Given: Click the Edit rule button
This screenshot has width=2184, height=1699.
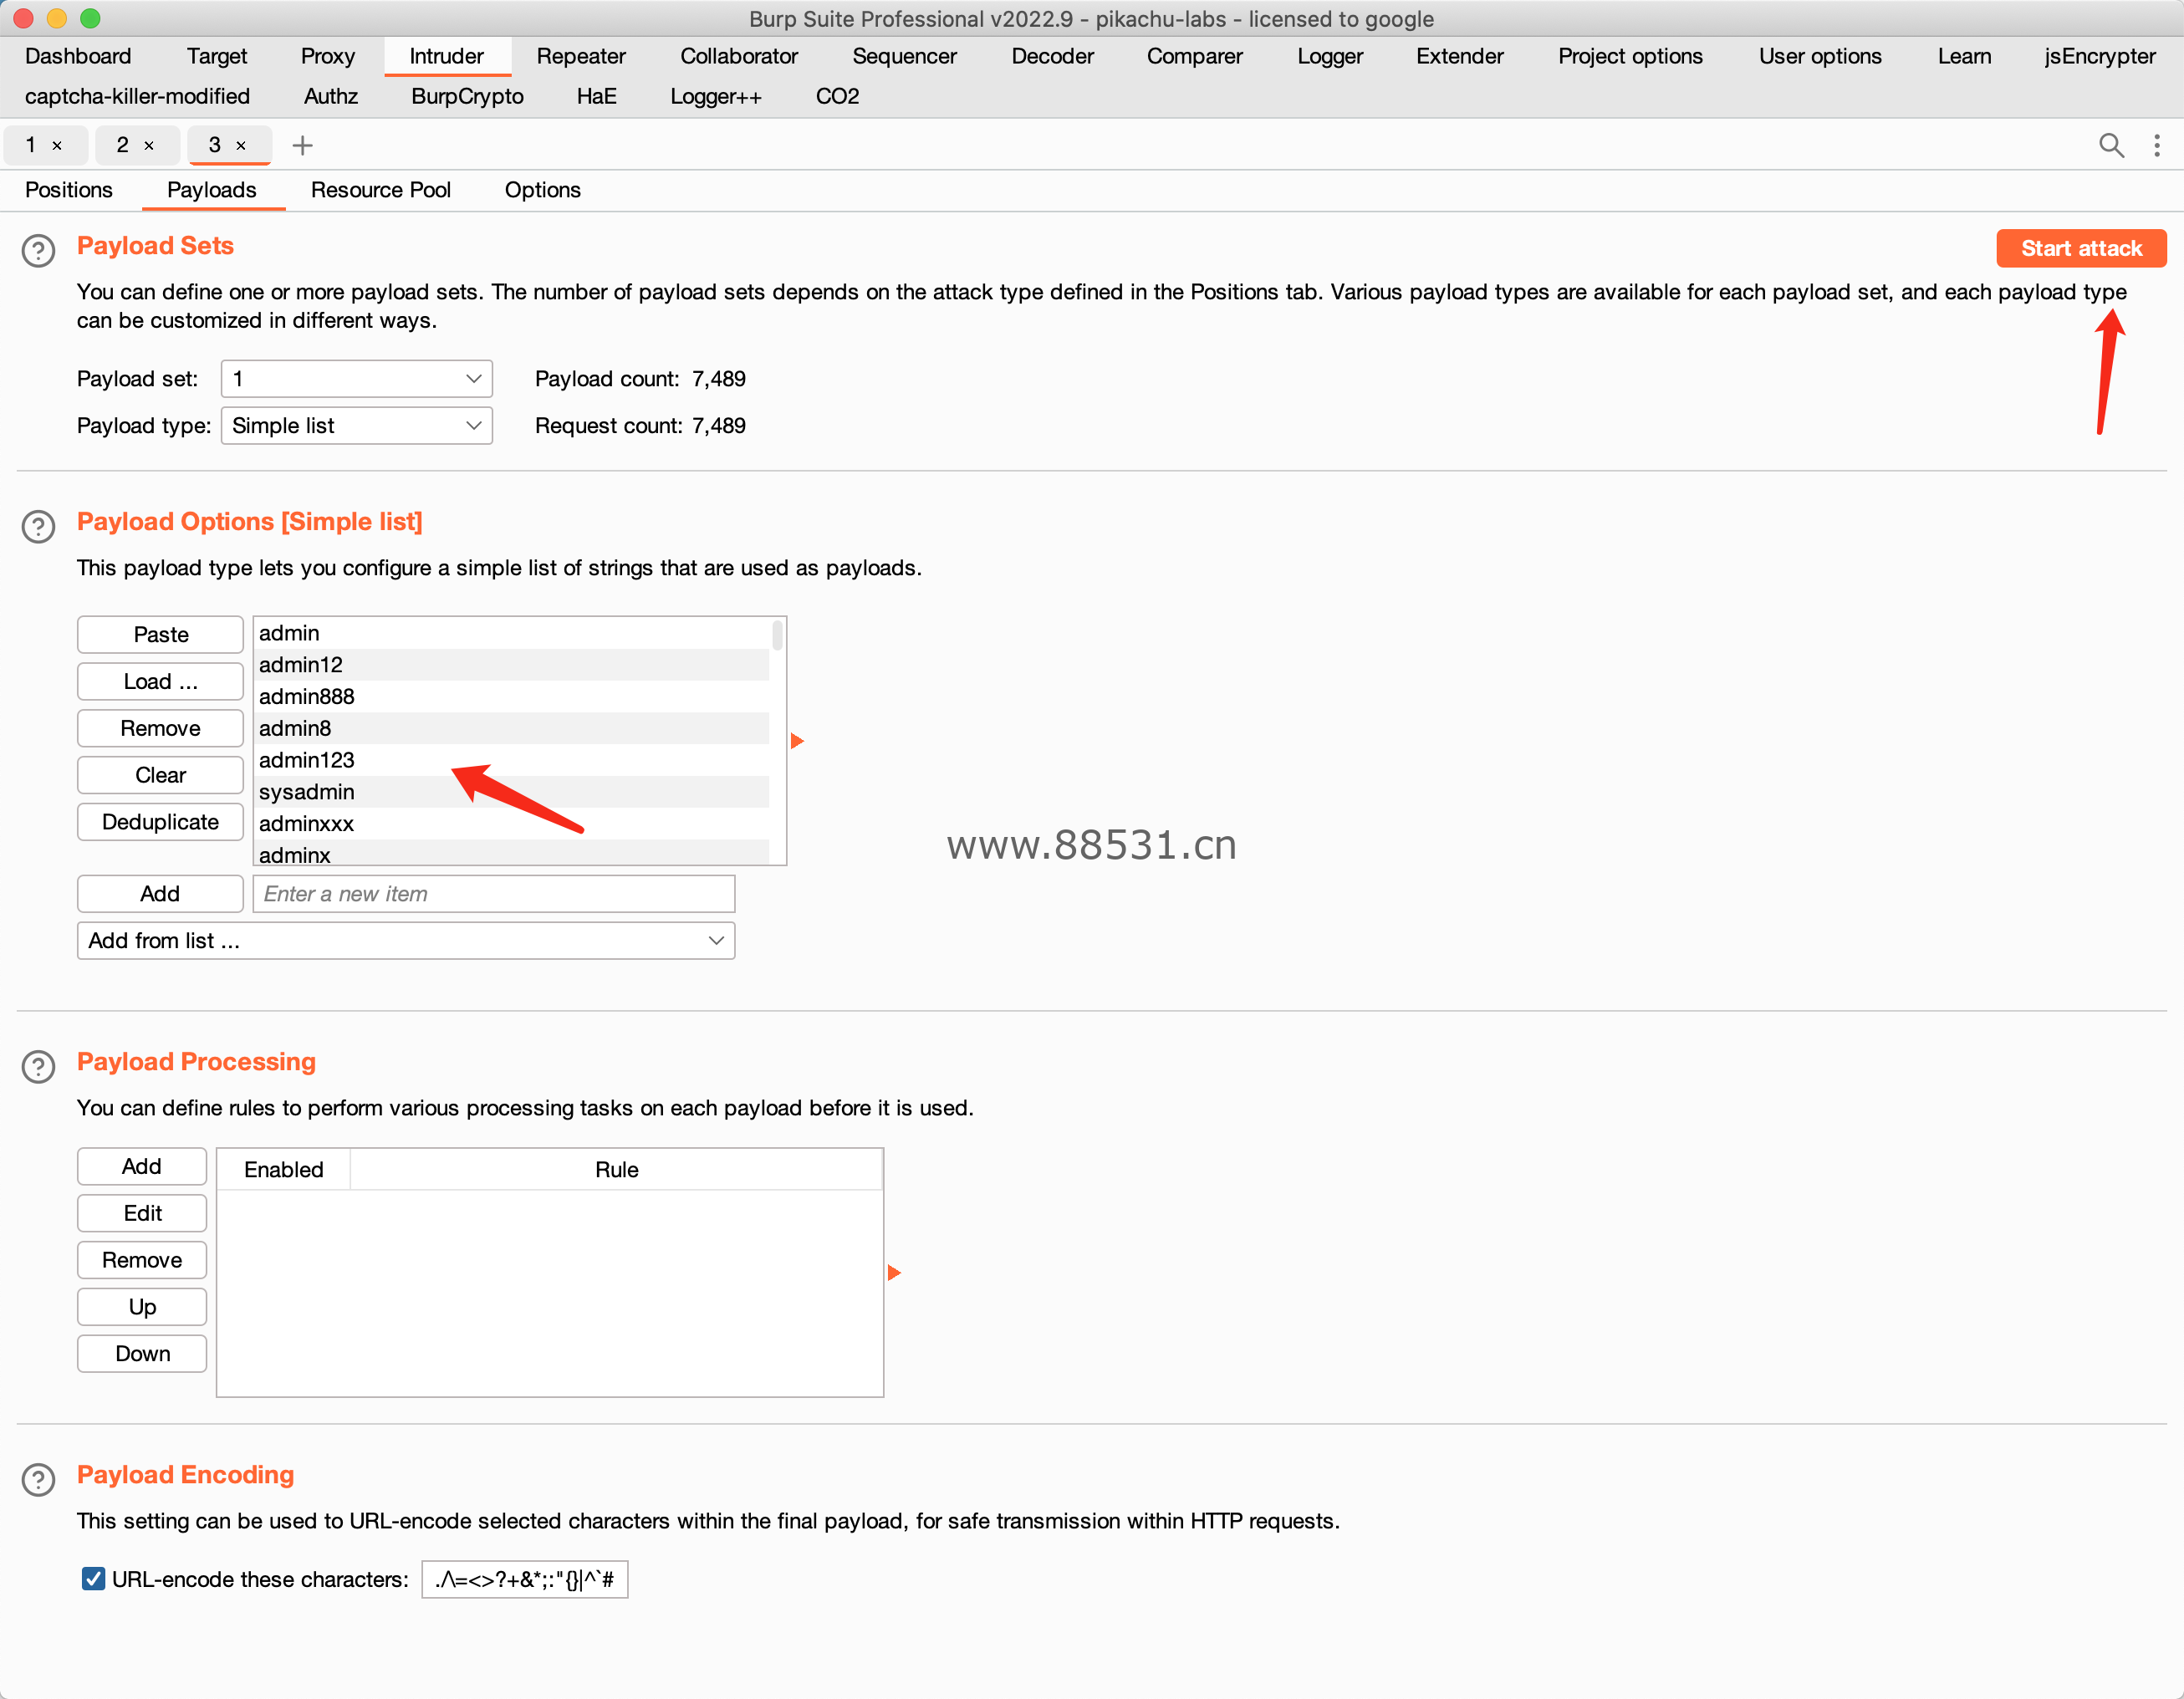Looking at the screenshot, I should click(x=142, y=1214).
